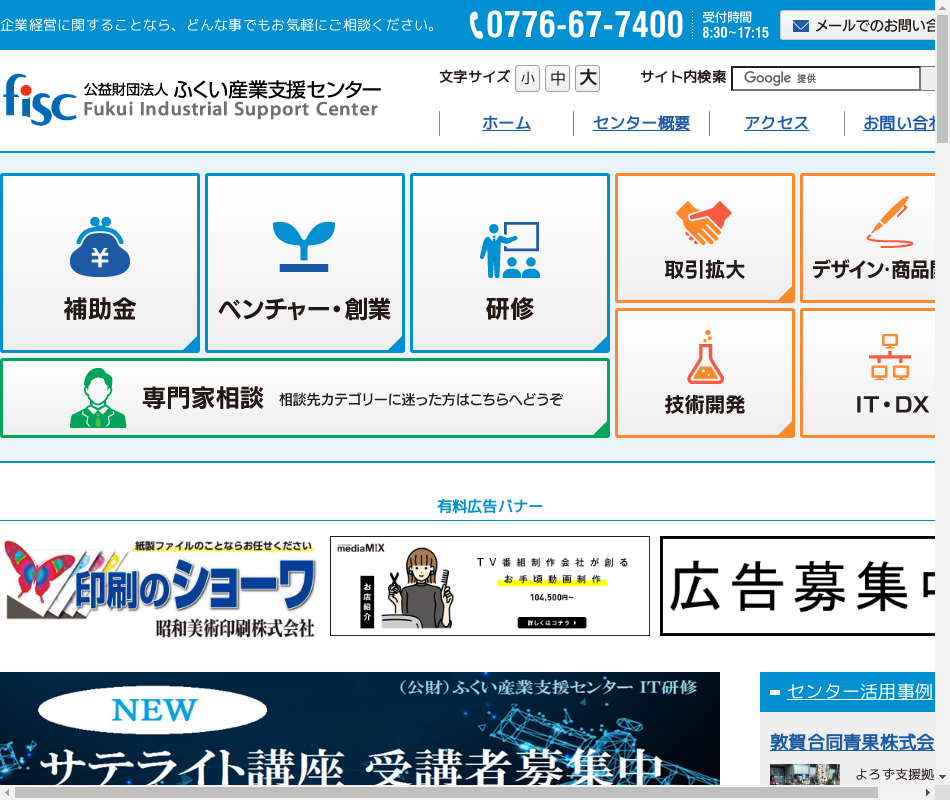Go to ホーム in navigation menu
950x800 pixels.
click(x=506, y=123)
